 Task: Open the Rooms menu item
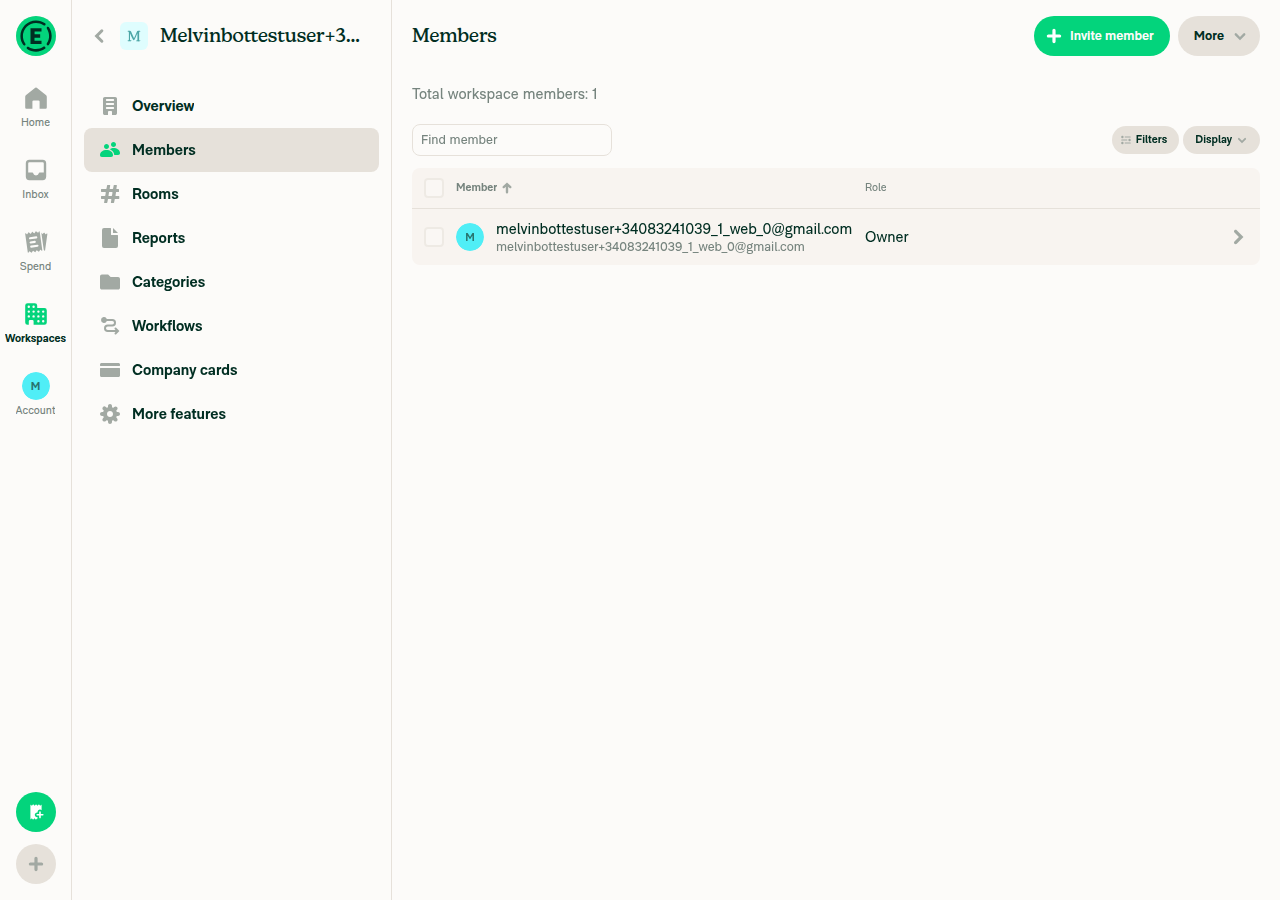pos(232,194)
